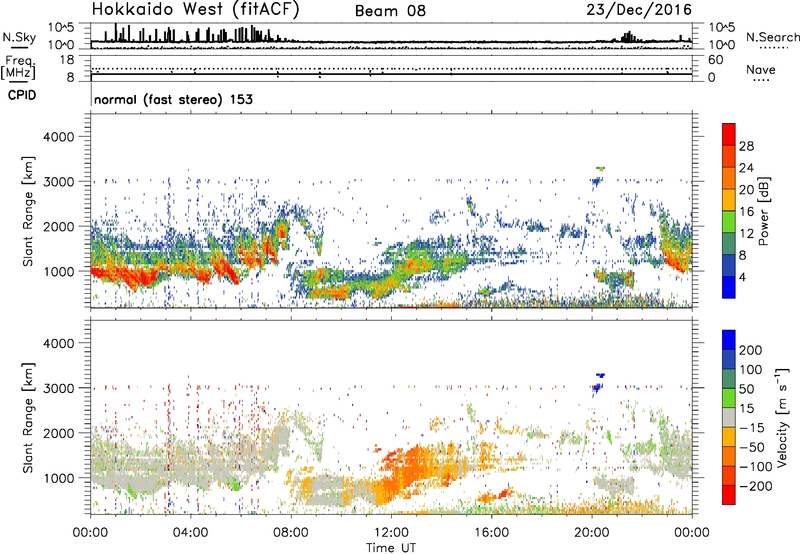The image size is (800, 554).
Task: Click the gray segment of velocity colorbar
Action: 729,417
